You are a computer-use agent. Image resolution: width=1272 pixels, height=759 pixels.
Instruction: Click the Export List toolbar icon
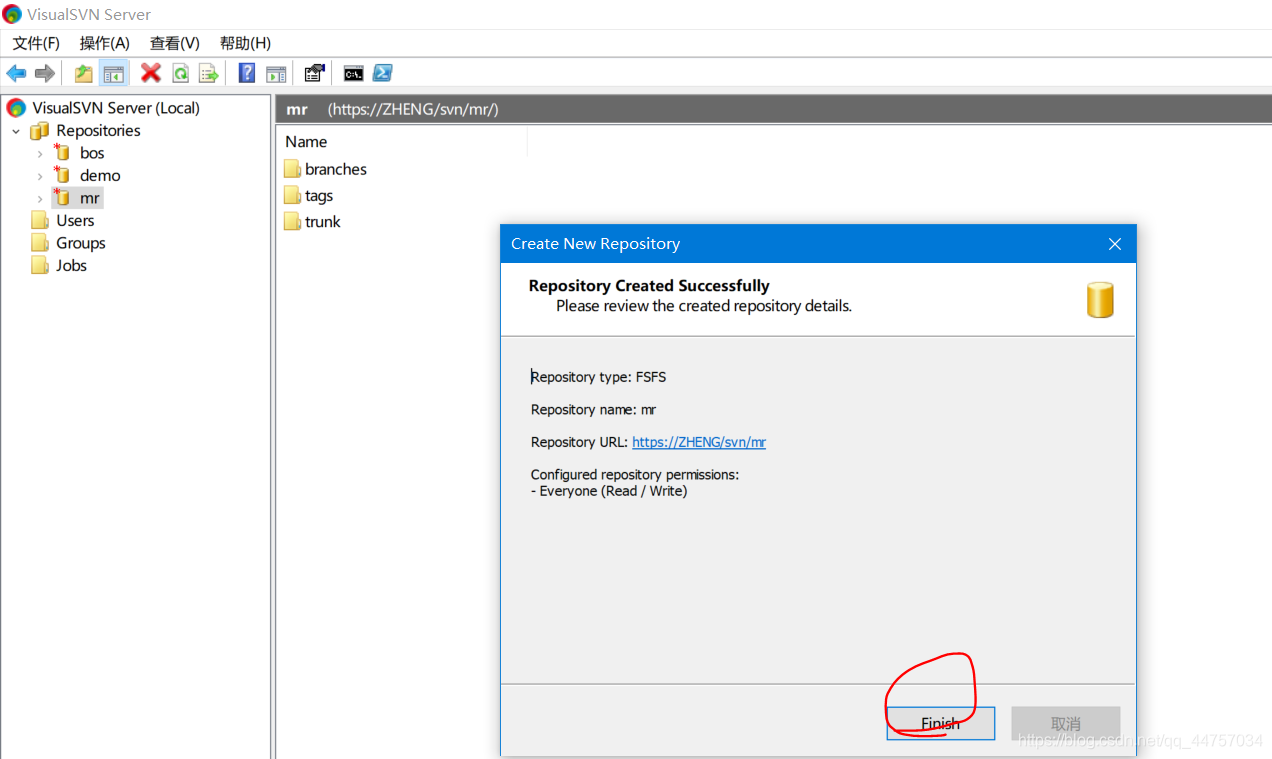(x=208, y=73)
